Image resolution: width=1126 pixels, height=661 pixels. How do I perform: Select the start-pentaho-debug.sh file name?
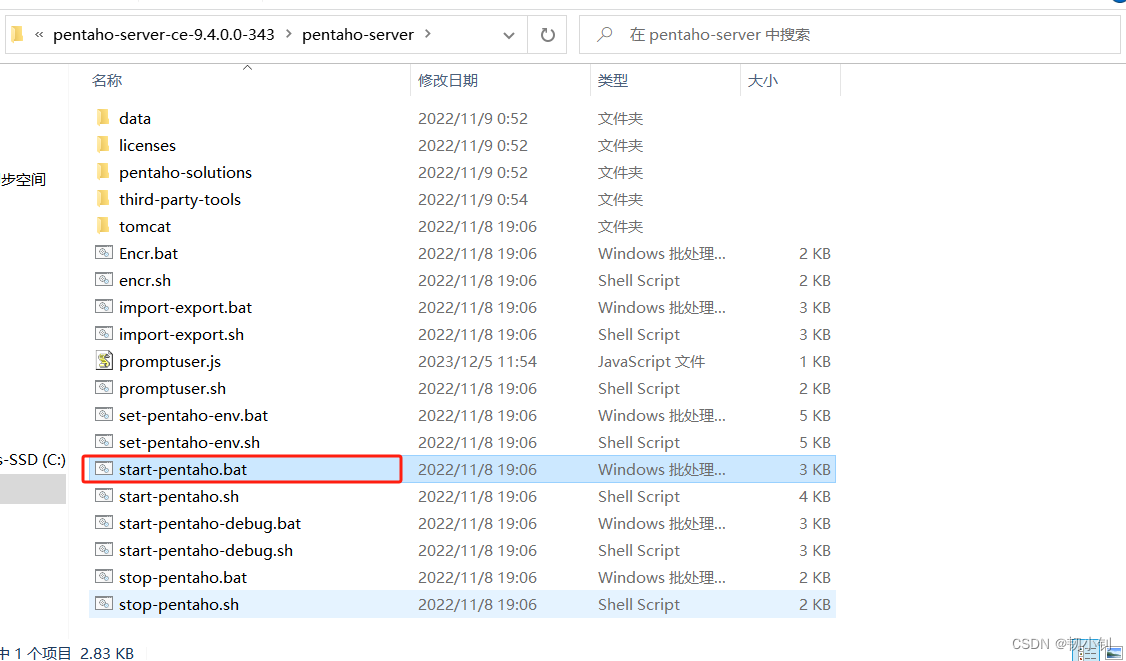(206, 551)
